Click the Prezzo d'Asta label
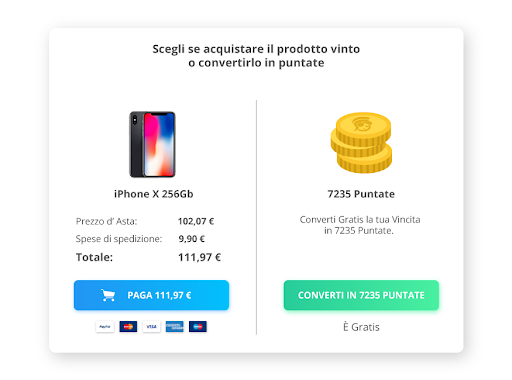The image size is (512, 380). 106,221
